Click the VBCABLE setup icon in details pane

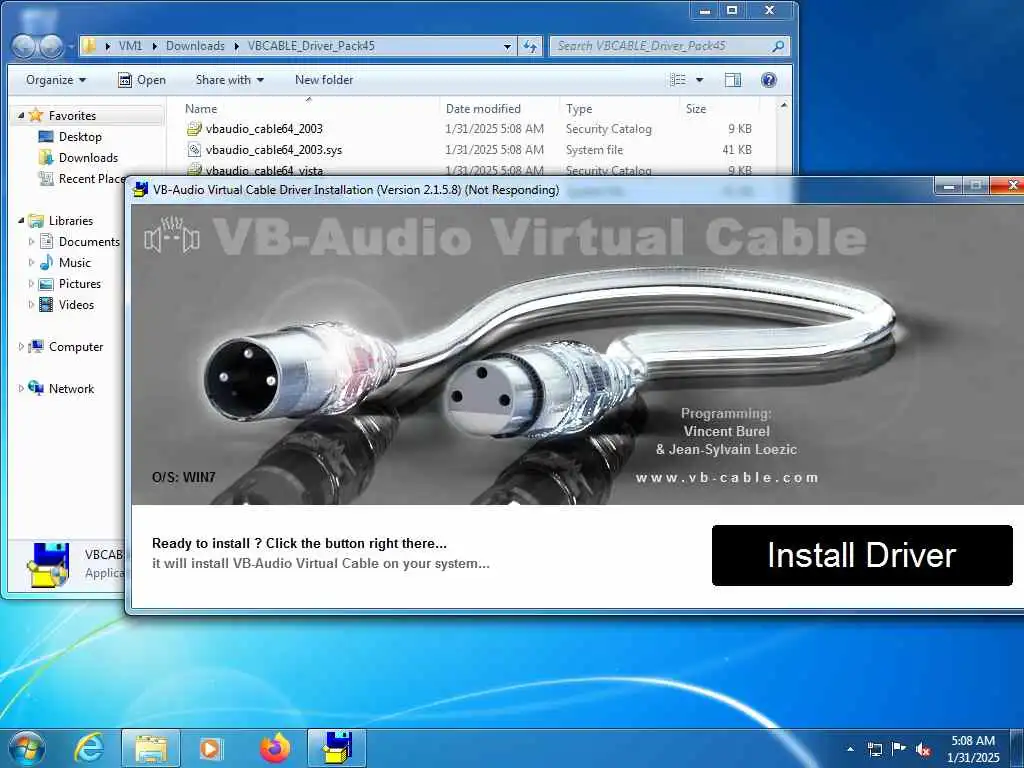click(x=48, y=564)
